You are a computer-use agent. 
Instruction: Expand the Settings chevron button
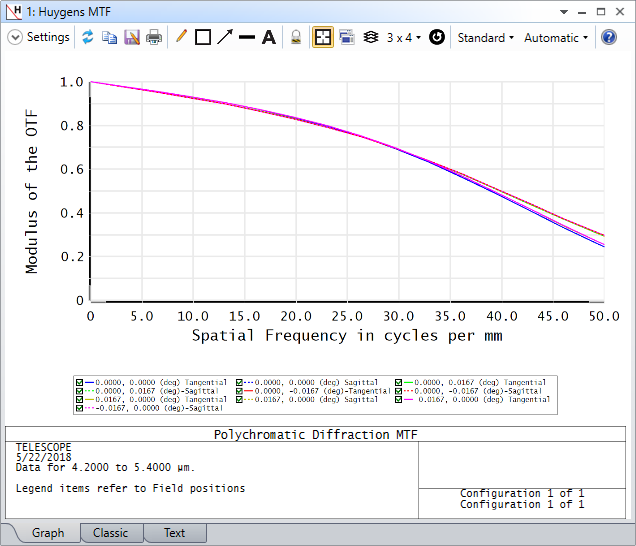(15, 37)
